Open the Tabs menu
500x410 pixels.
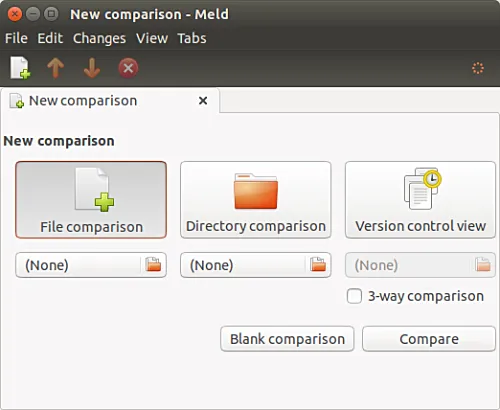pos(192,38)
